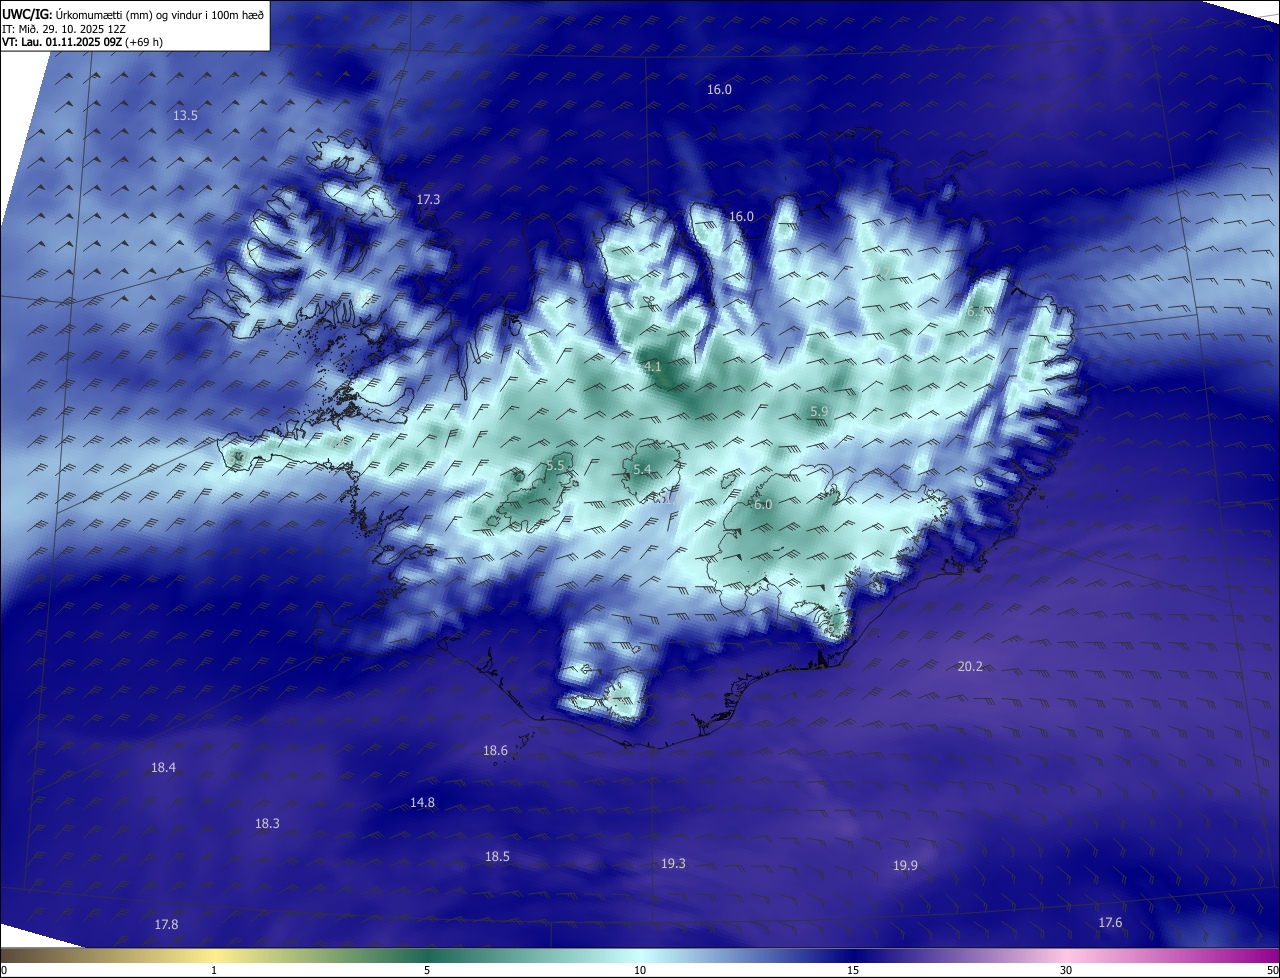Click the 5.9 value label
The width and height of the screenshot is (1280, 978).
pos(819,412)
